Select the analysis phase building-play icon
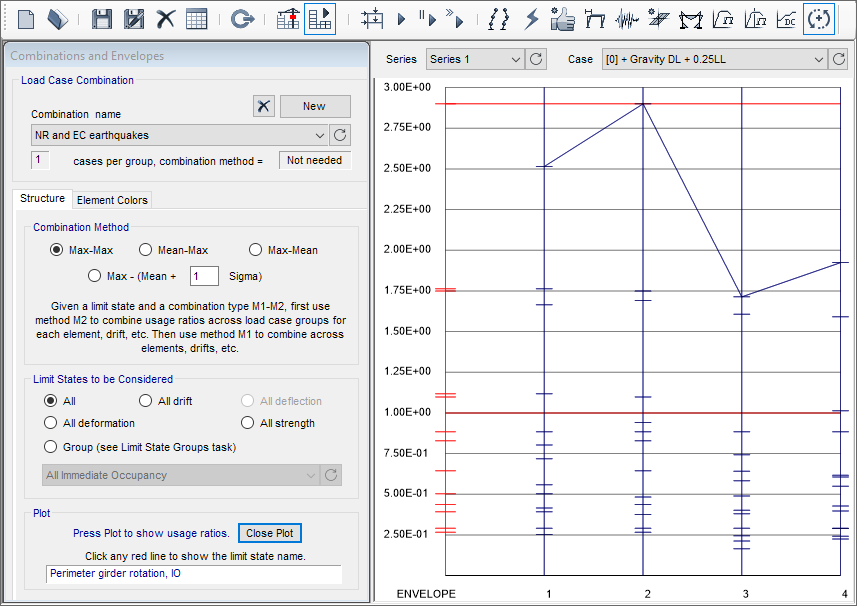 tap(320, 19)
